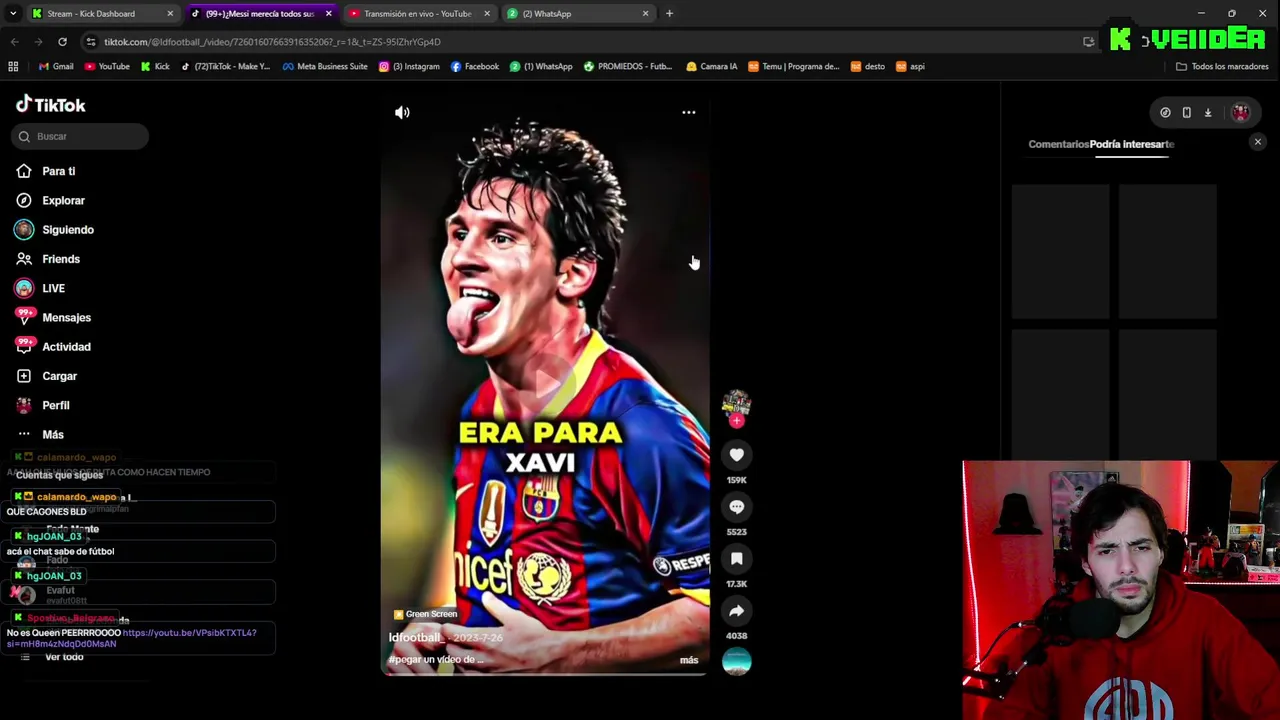Viewport: 1280px width, 720px height.
Task: Open Kick bookmark
Action: coord(155,67)
